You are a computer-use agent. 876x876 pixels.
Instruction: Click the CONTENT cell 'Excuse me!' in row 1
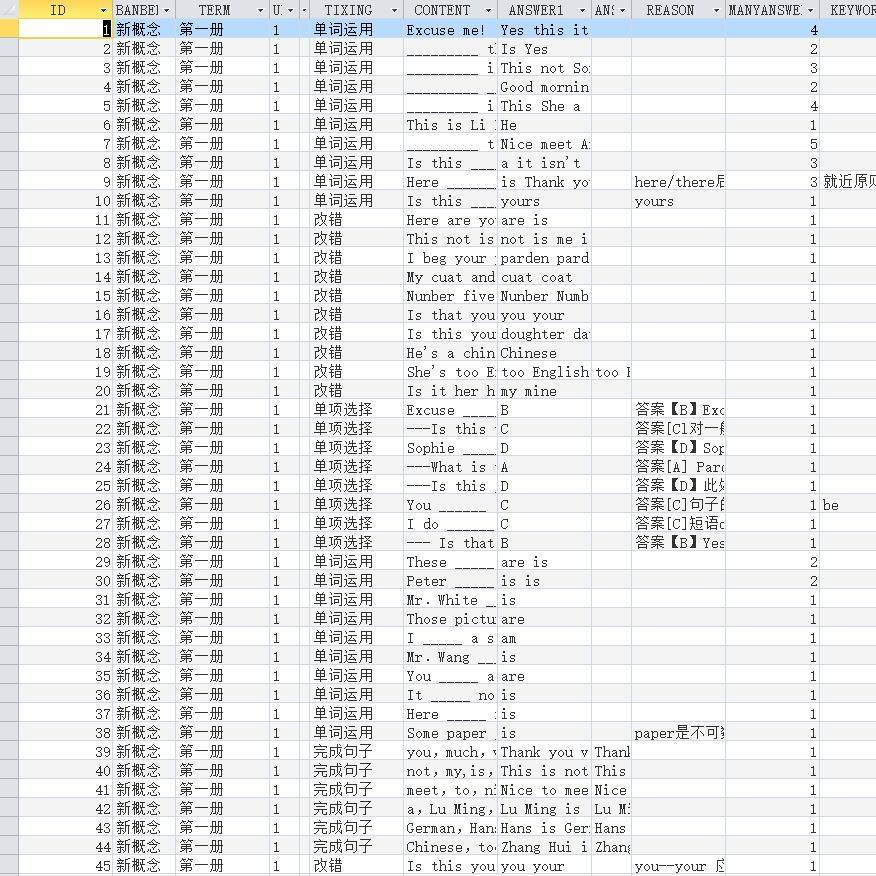pyautogui.click(x=450, y=30)
